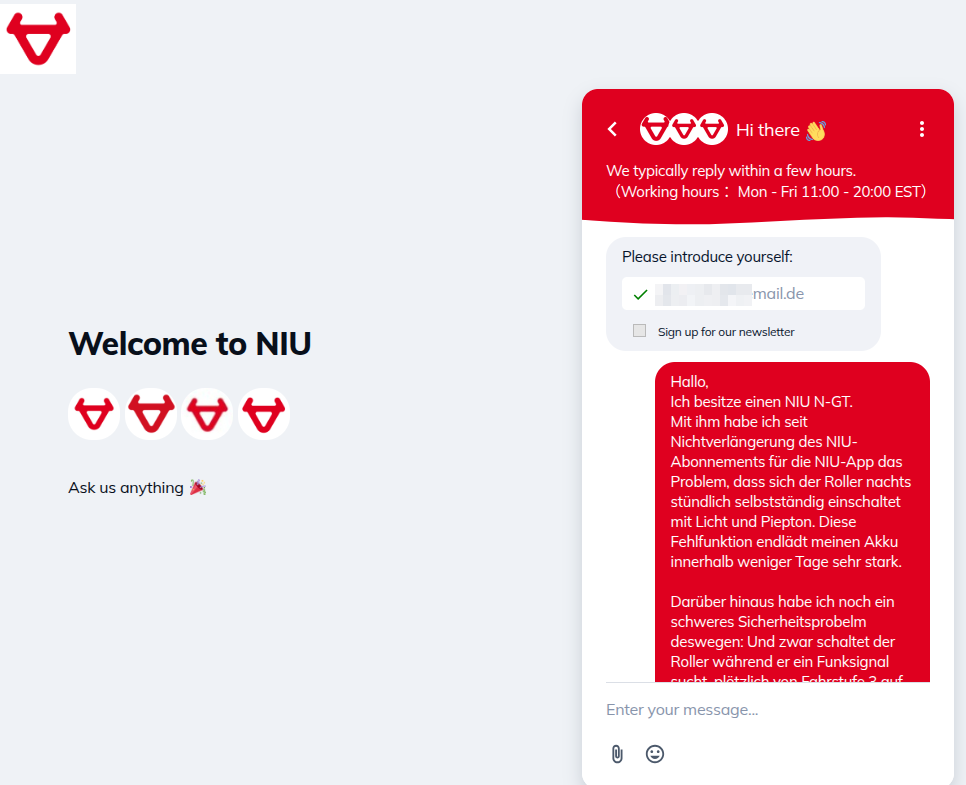Click the third avatar under Welcome to NIU
Viewport: 966px width, 785px height.
coord(207,414)
